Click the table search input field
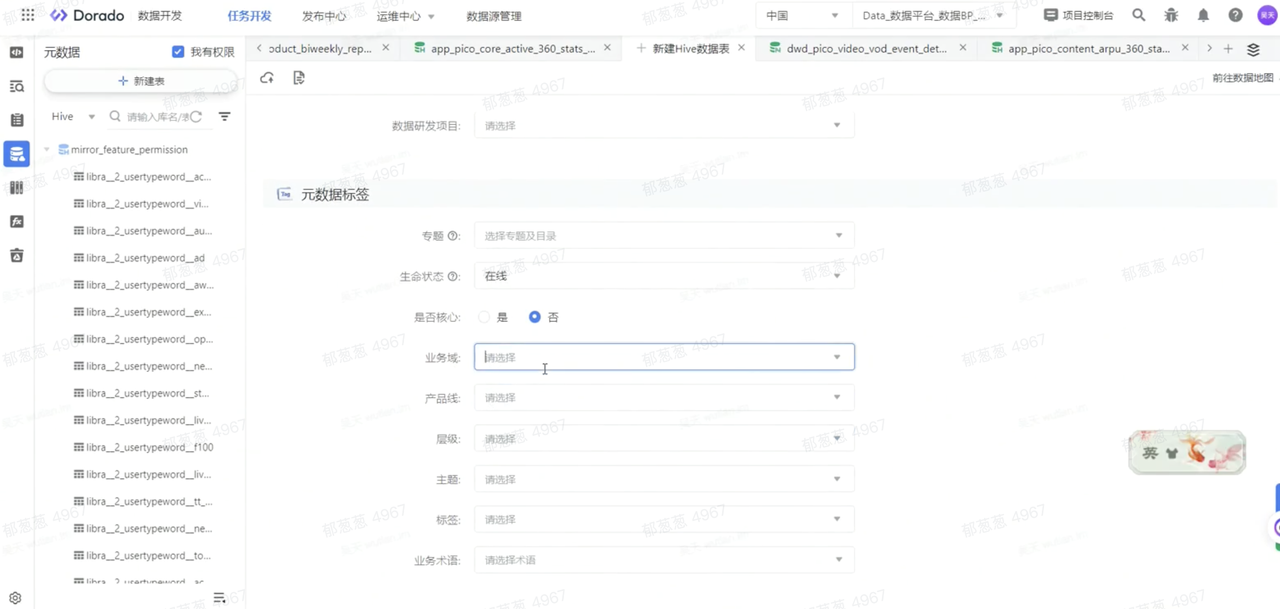Viewport: 1280px width, 609px height. point(156,117)
